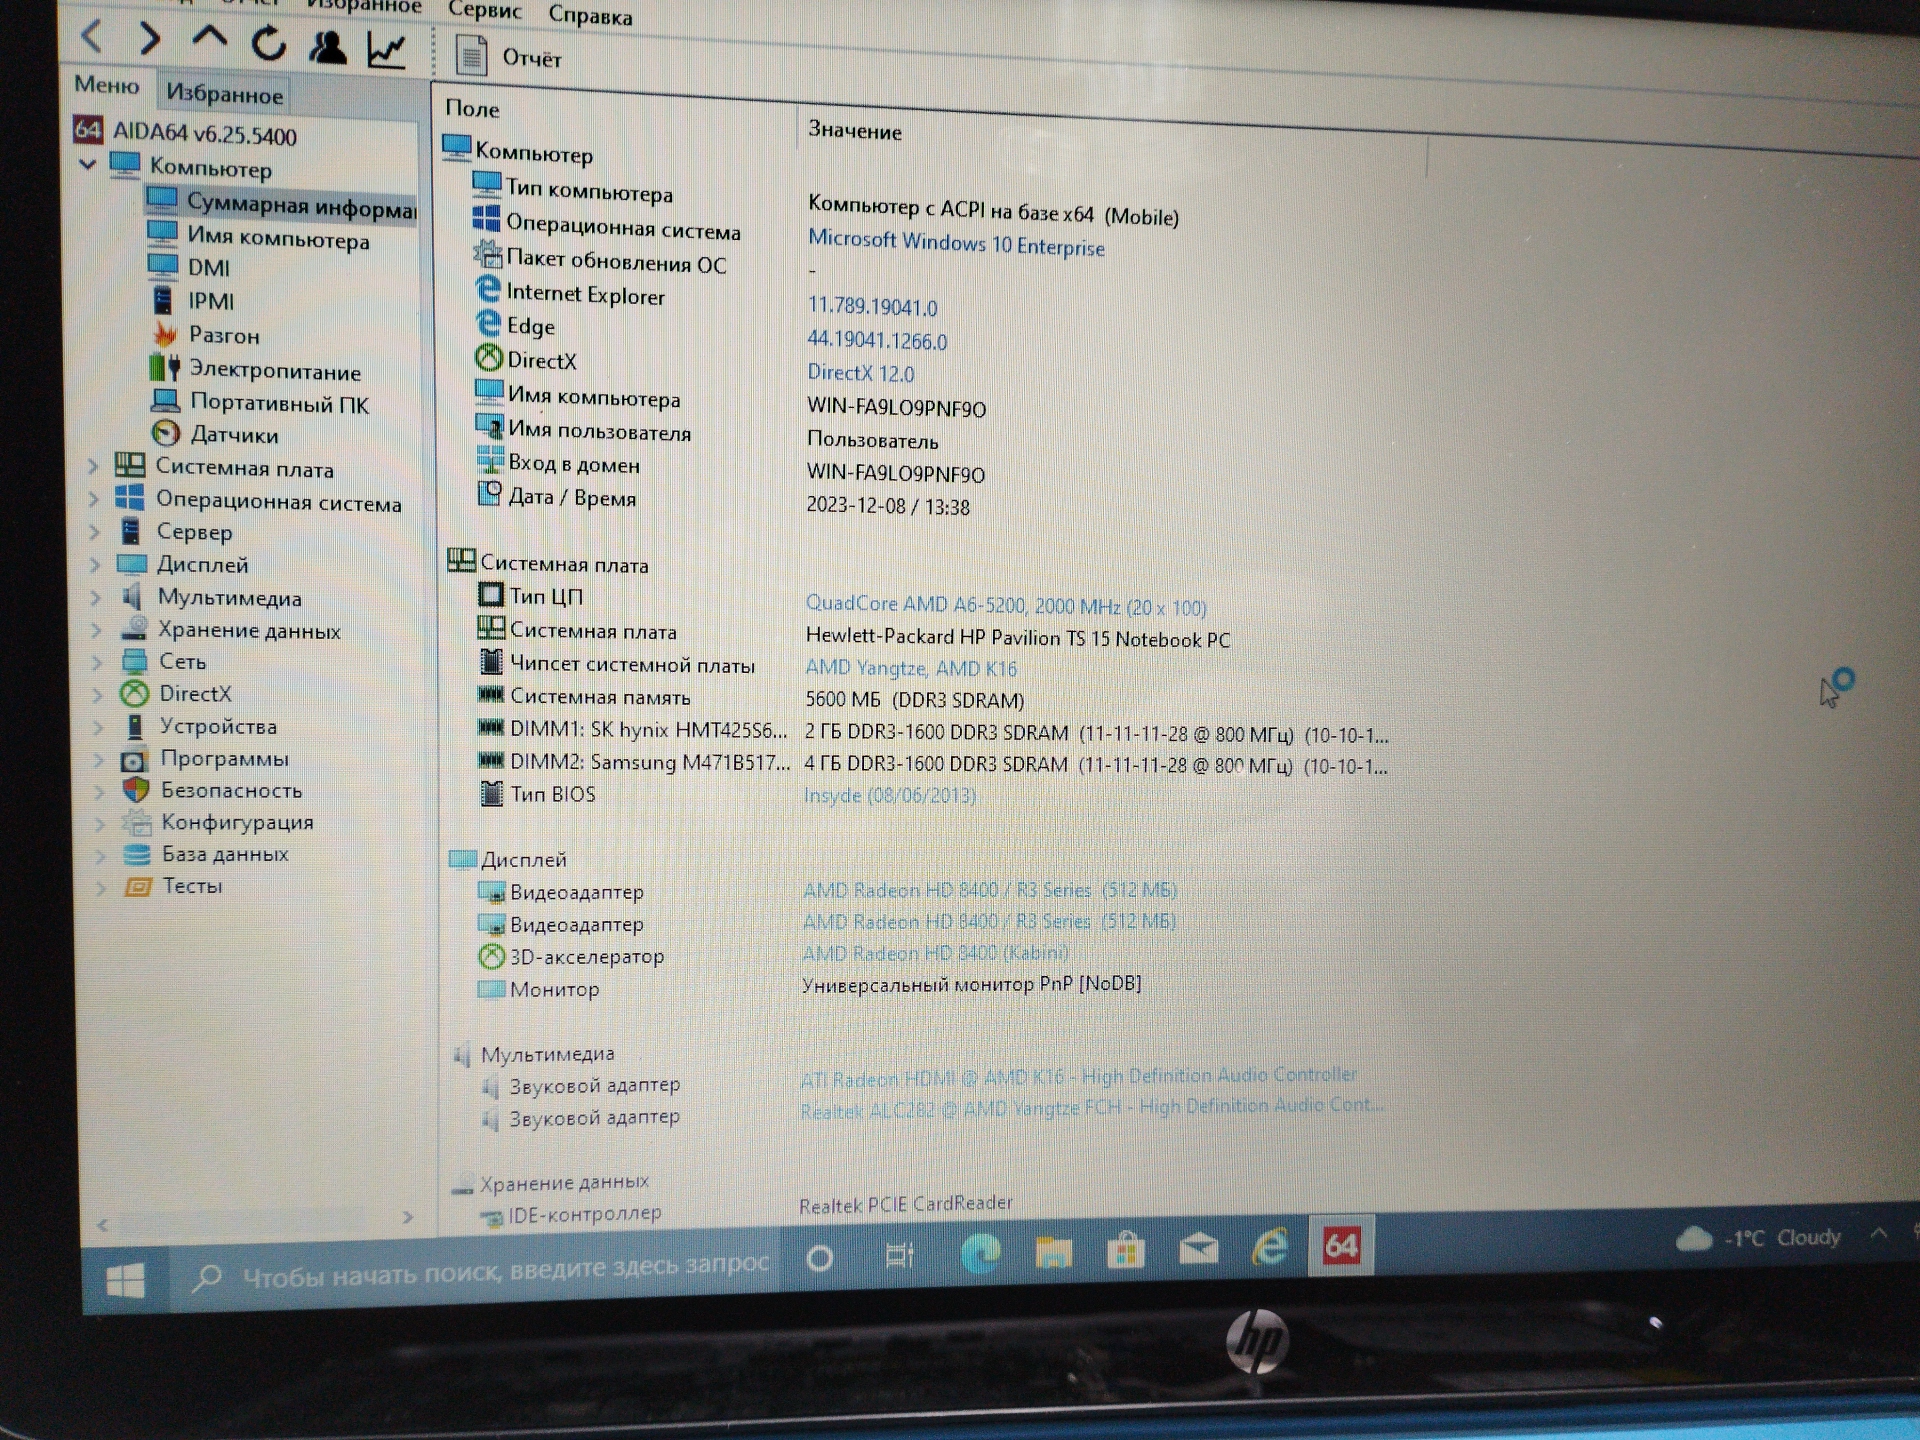Click the Устройства devices icon in tree
This screenshot has width=1920, height=1440.
point(133,726)
